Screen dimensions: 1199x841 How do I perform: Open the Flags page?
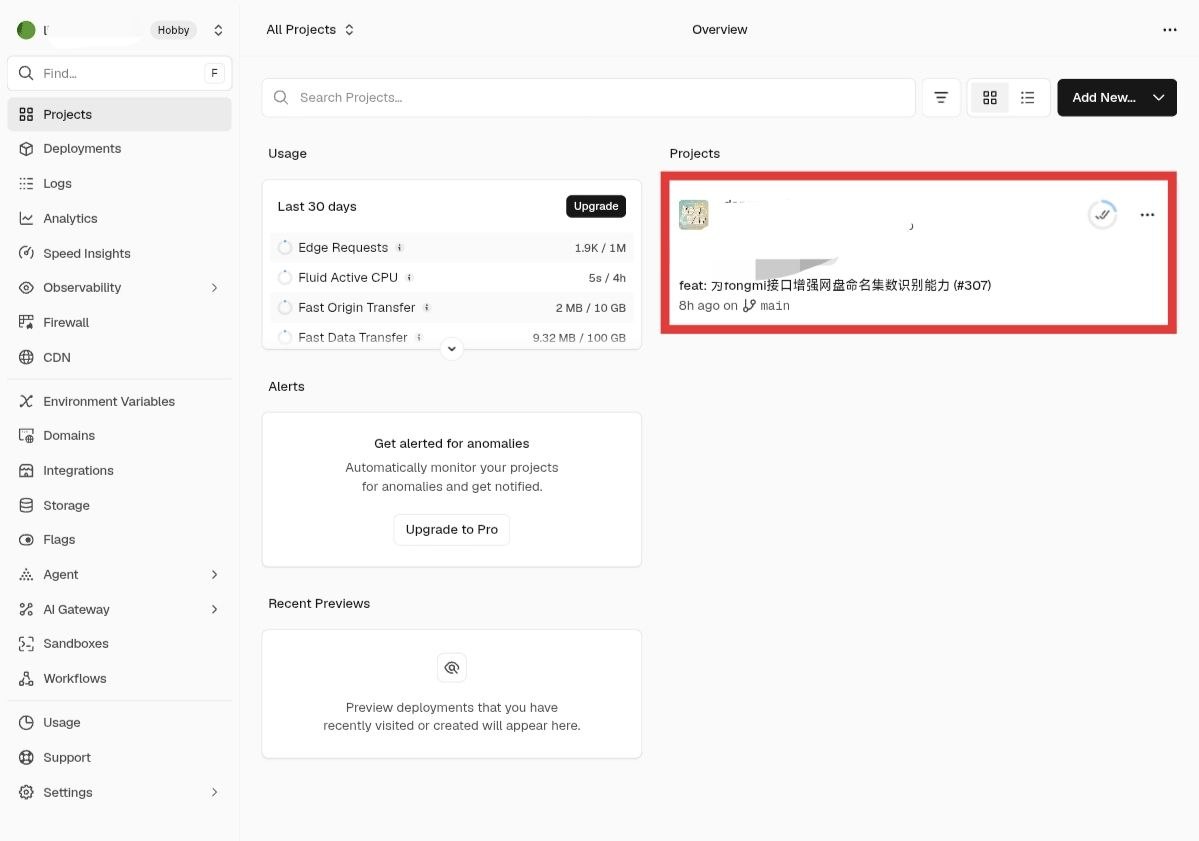pos(119,540)
